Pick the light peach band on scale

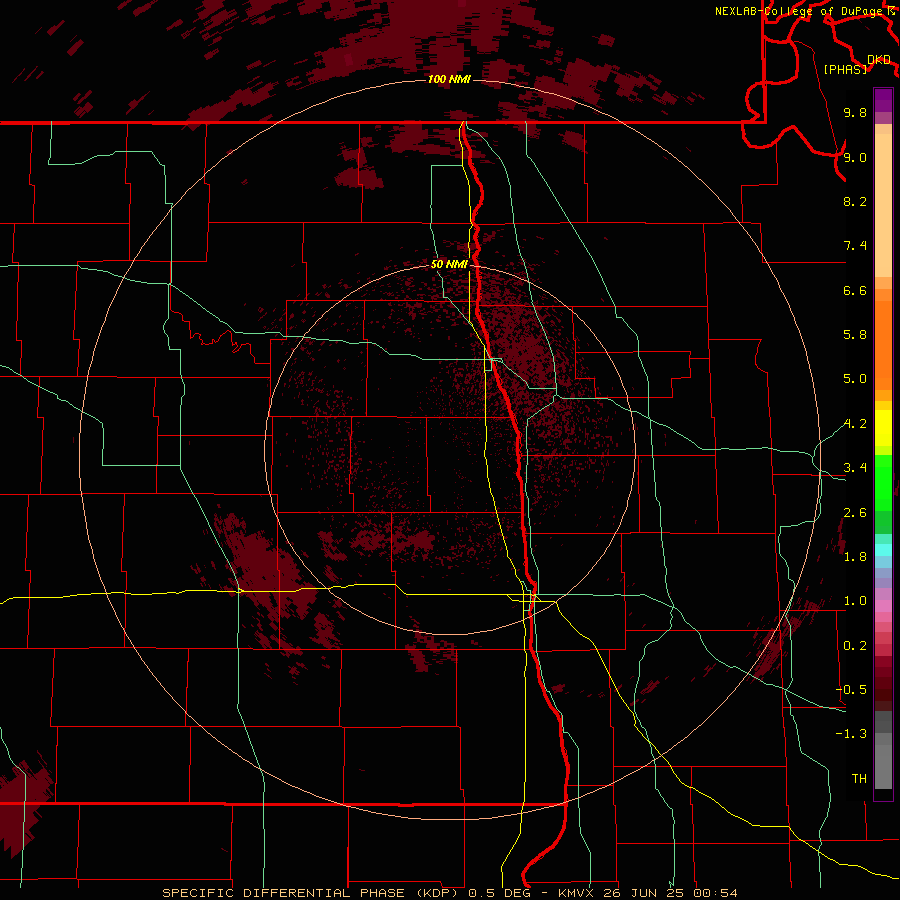[x=883, y=205]
